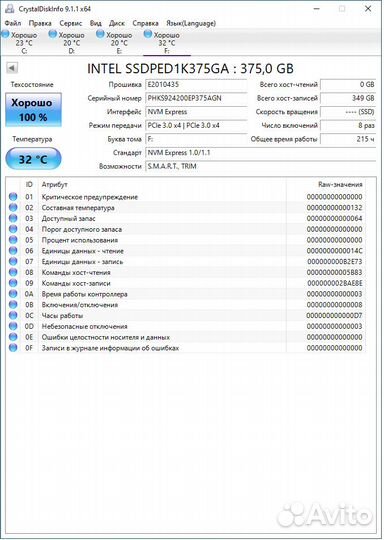This screenshot has width=384, height=540.
Task: Click the transfer mode field PCIe 3.0 x4
Action: tap(196, 126)
